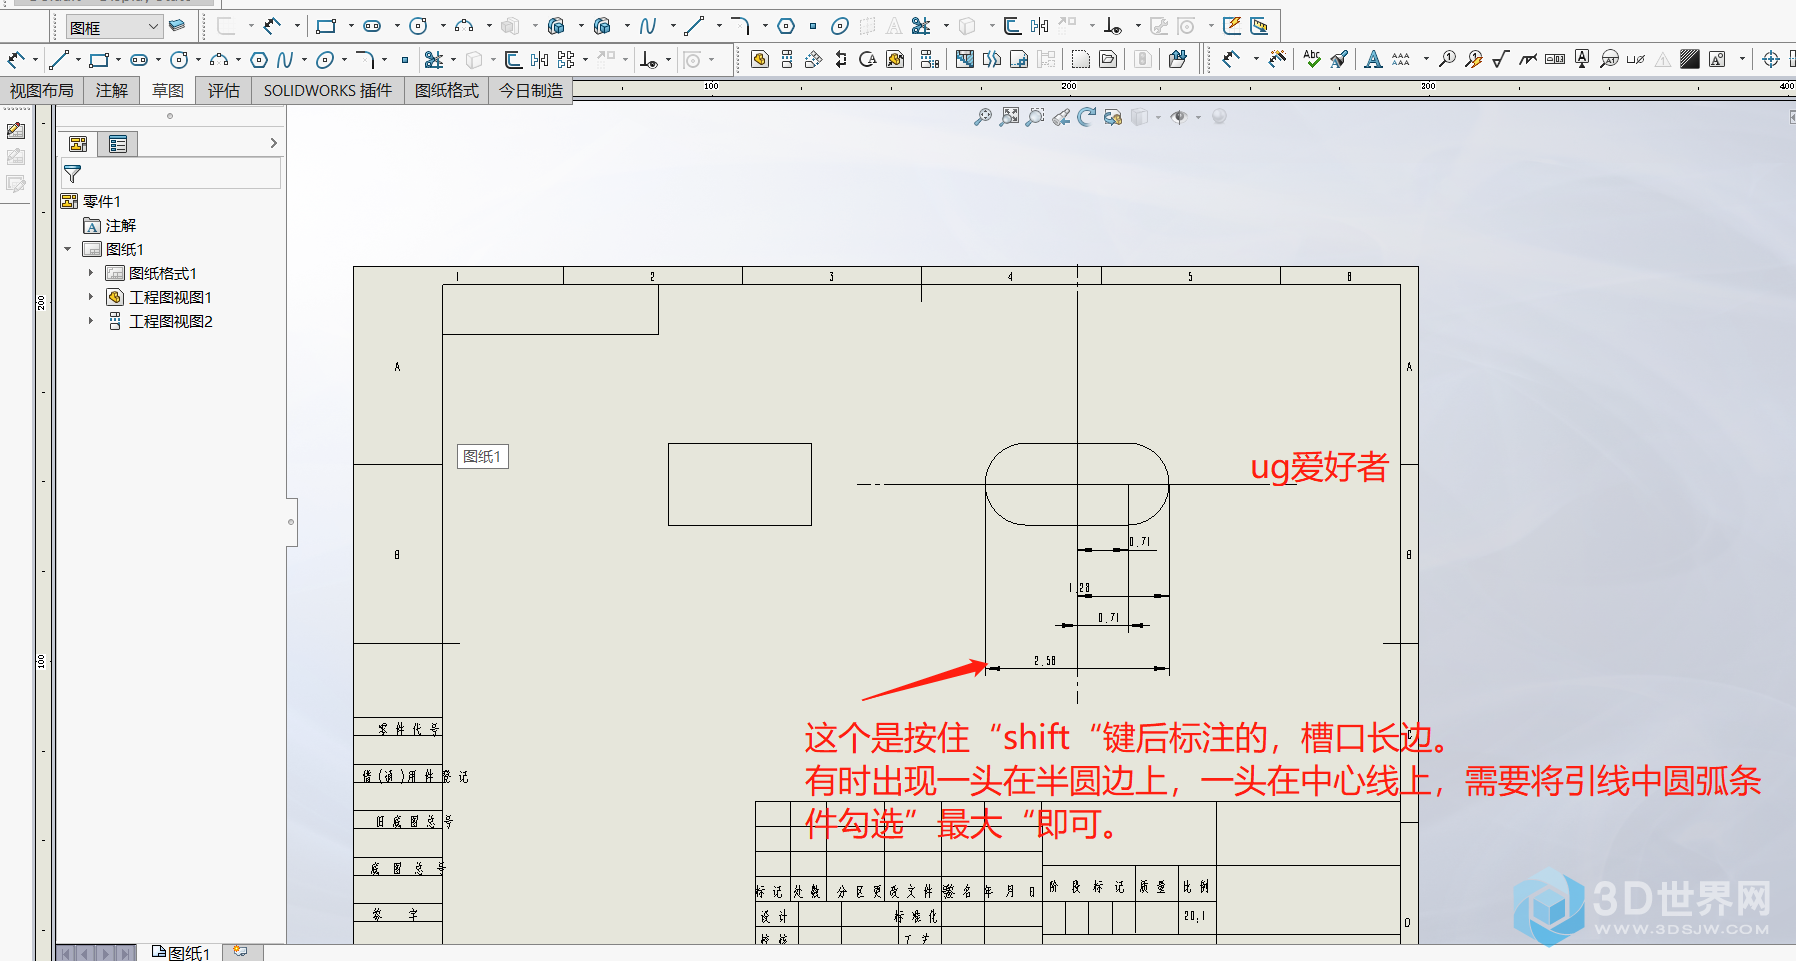
Task: Open the 图框 layer dropdown
Action: pyautogui.click(x=114, y=27)
